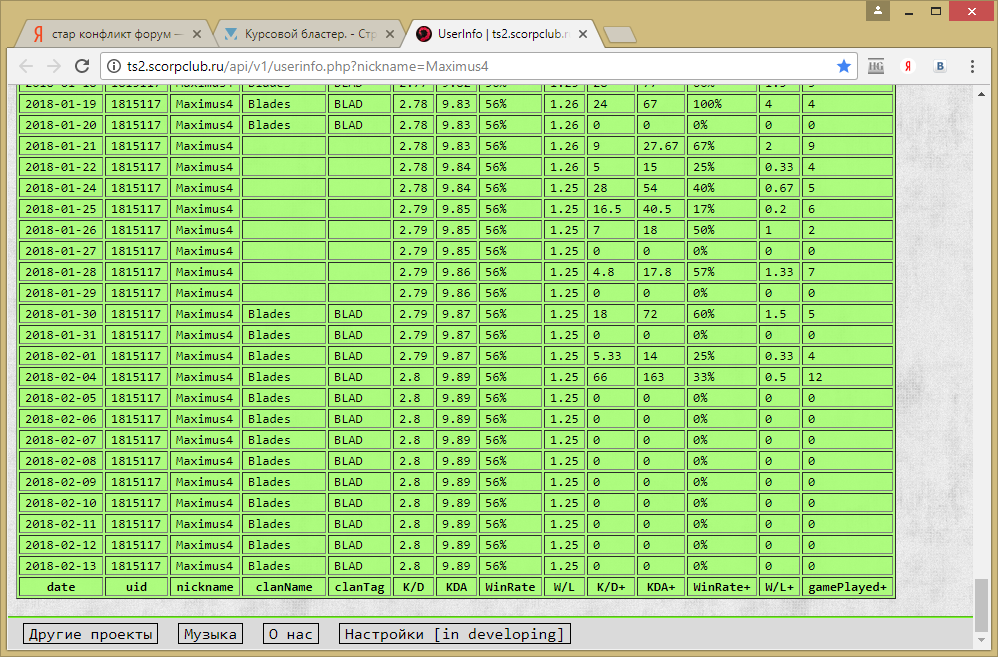Screen dimensions: 998x657
Task: Open the 'Другие проекты' button
Action: click(90, 634)
